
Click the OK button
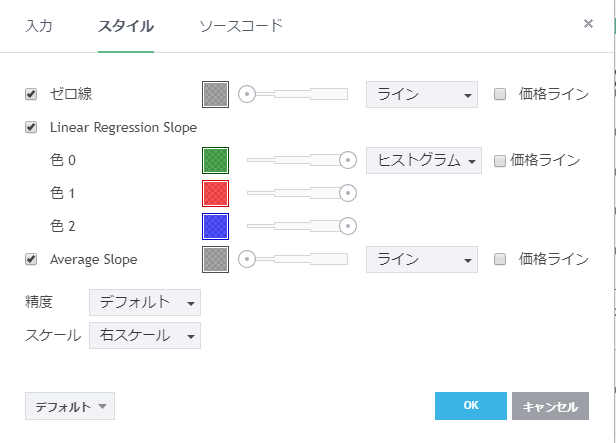[470, 405]
